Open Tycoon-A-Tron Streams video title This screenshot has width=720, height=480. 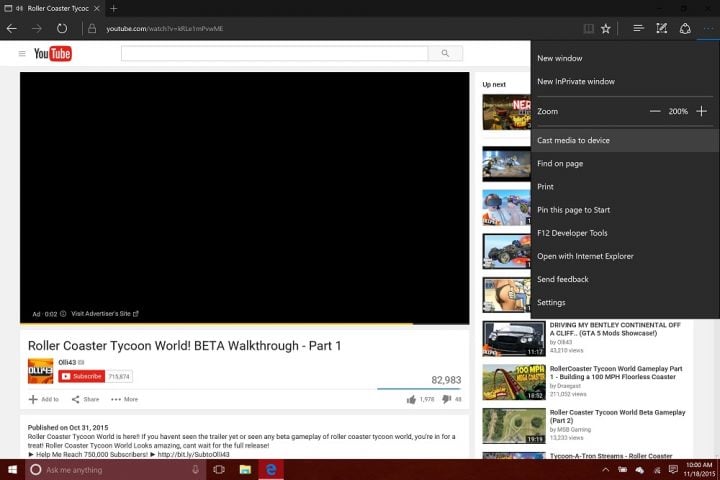611,456
